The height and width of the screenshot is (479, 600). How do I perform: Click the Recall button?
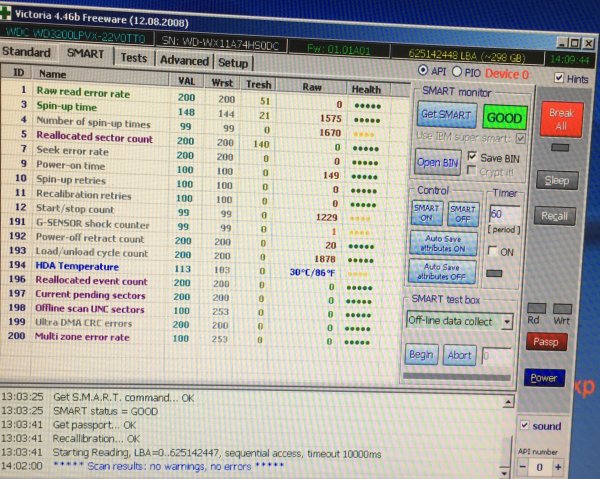tap(555, 216)
